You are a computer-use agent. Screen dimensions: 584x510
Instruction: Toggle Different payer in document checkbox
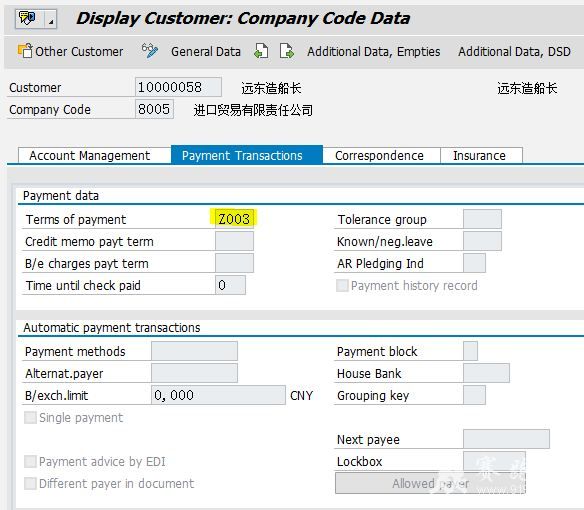tap(30, 484)
